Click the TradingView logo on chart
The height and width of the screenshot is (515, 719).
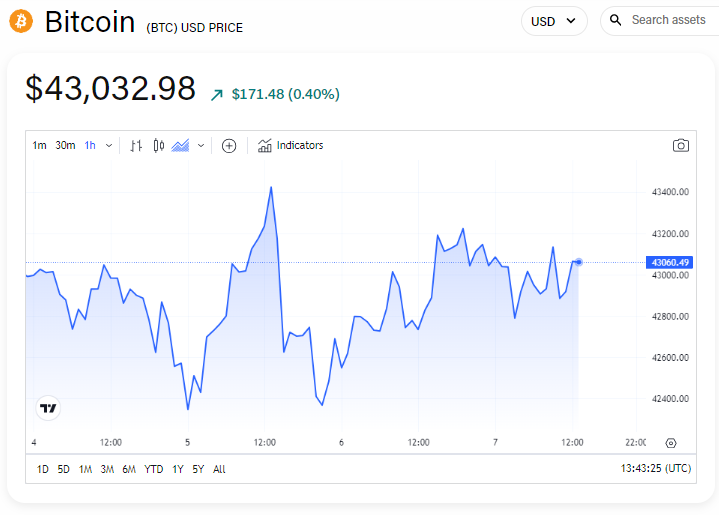[48, 408]
